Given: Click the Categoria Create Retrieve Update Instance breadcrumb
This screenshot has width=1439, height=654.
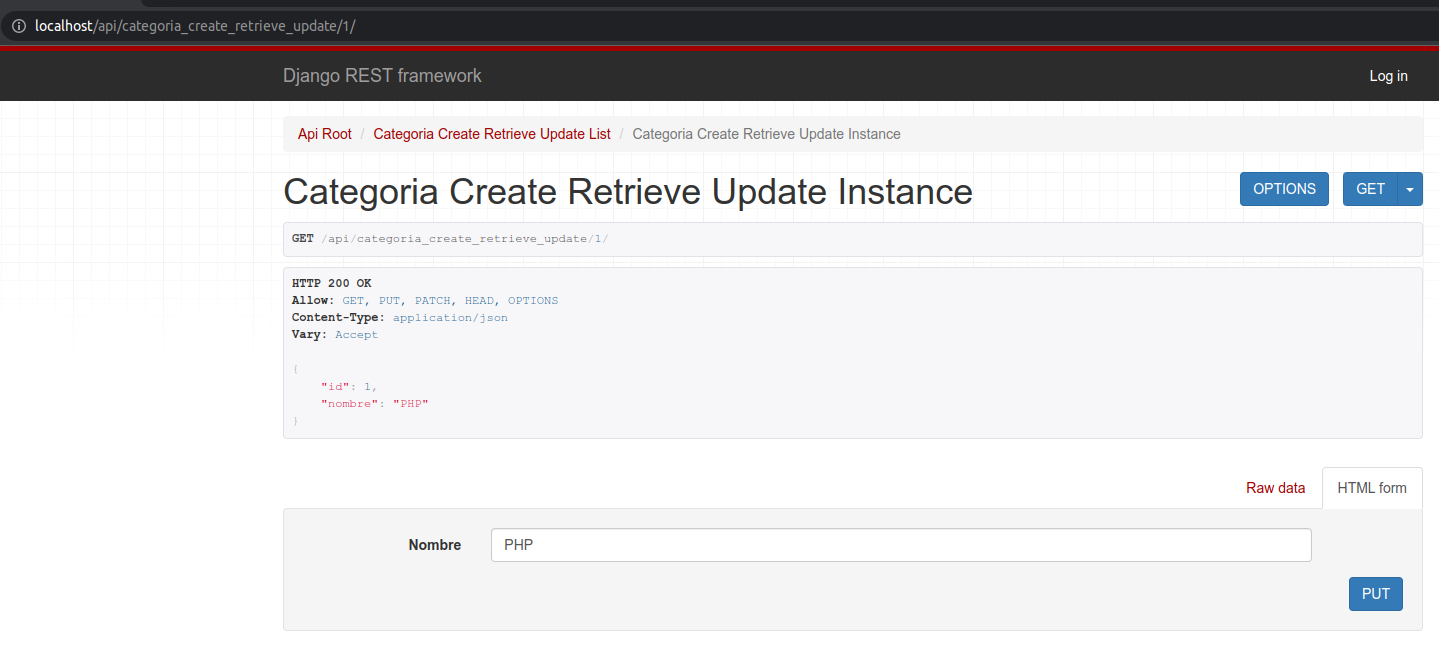Looking at the screenshot, I should 766,134.
